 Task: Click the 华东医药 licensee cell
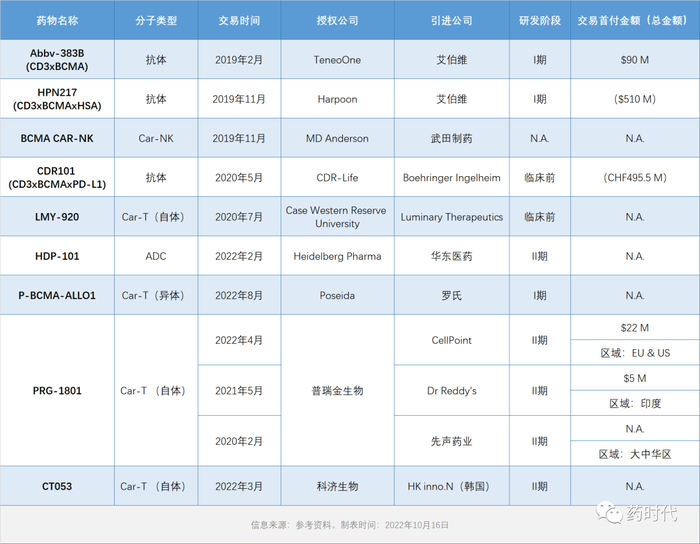452,256
